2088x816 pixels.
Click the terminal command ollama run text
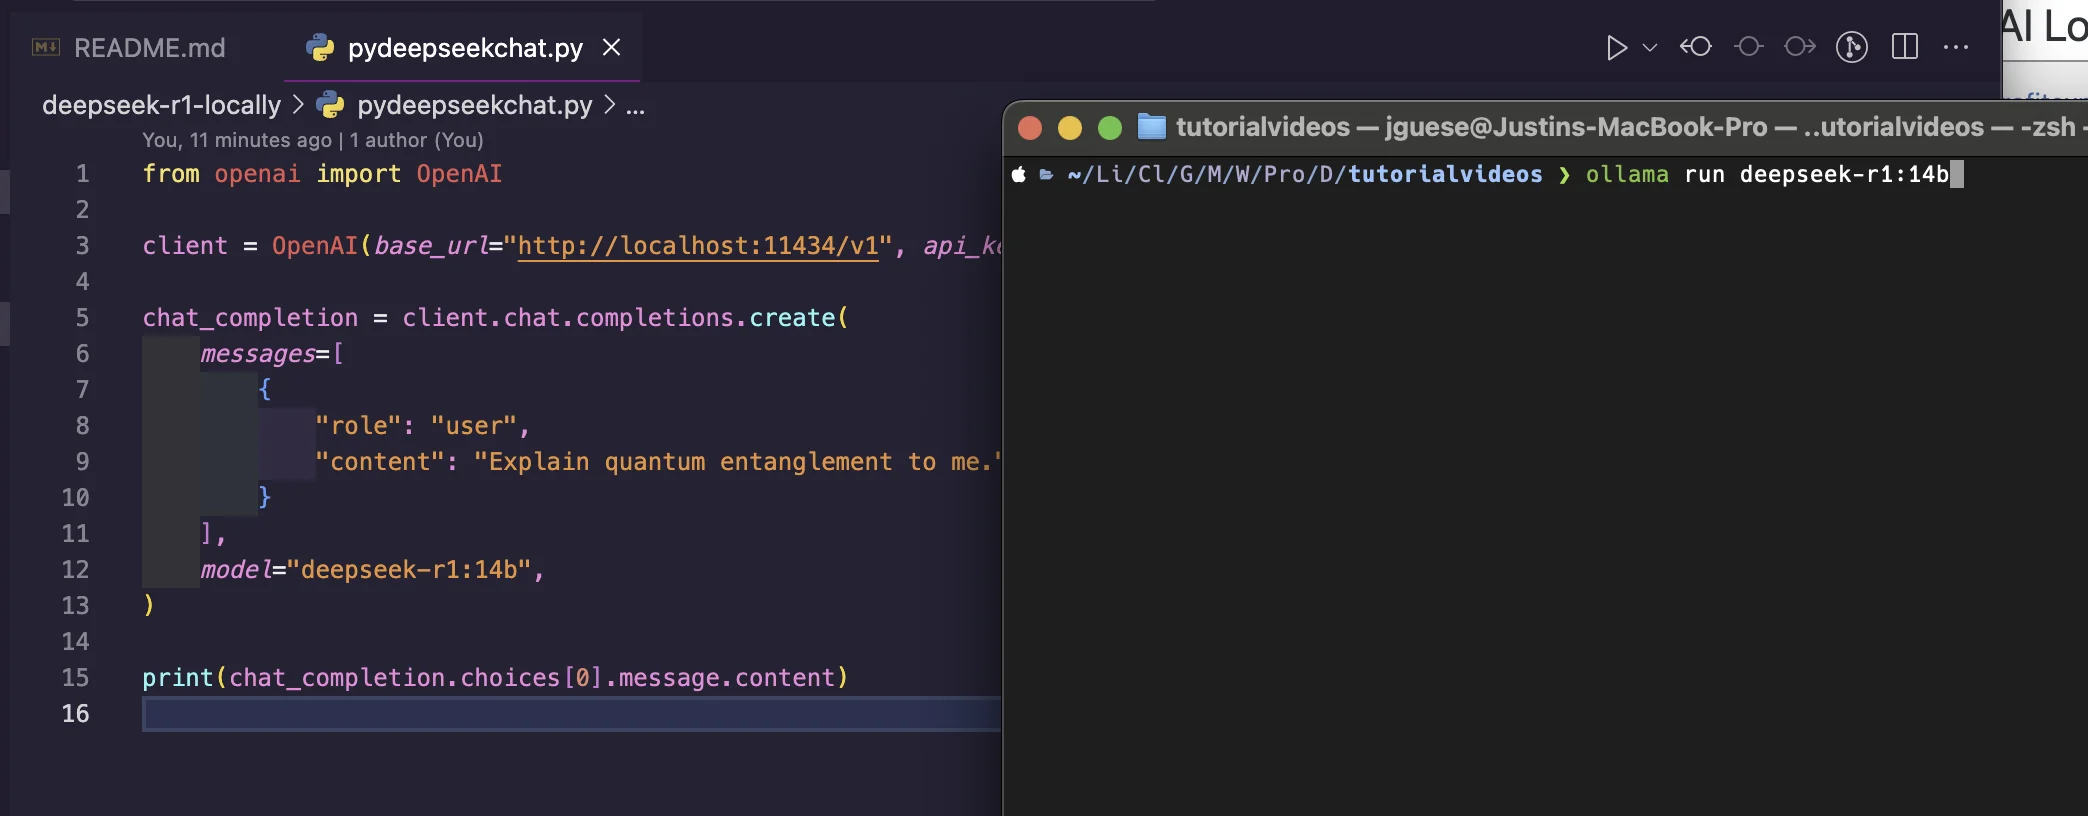click(1767, 174)
